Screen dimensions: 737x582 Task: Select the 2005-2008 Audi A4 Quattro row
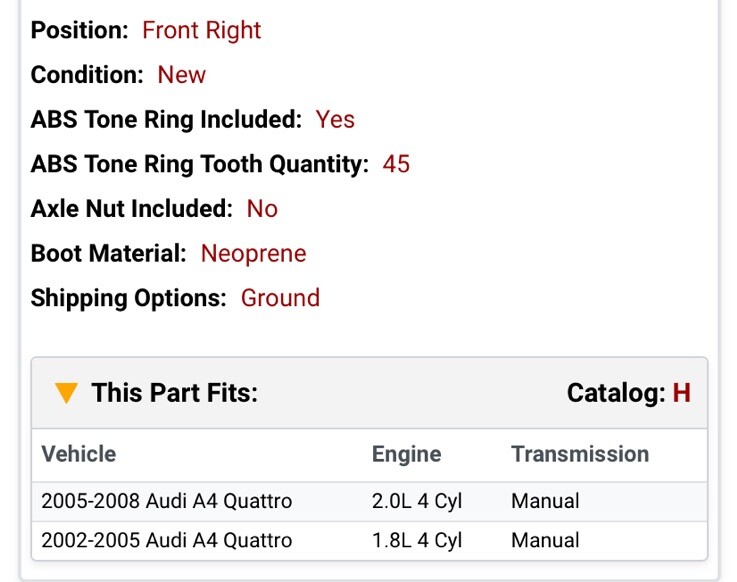tap(369, 501)
